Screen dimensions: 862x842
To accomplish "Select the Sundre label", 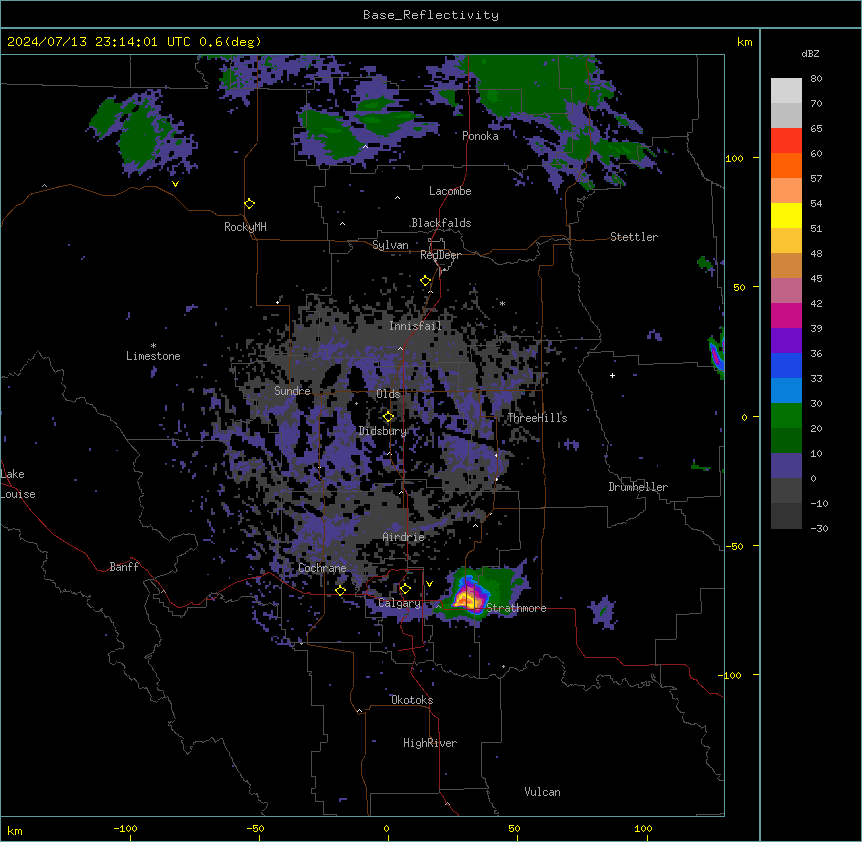I will [x=292, y=391].
